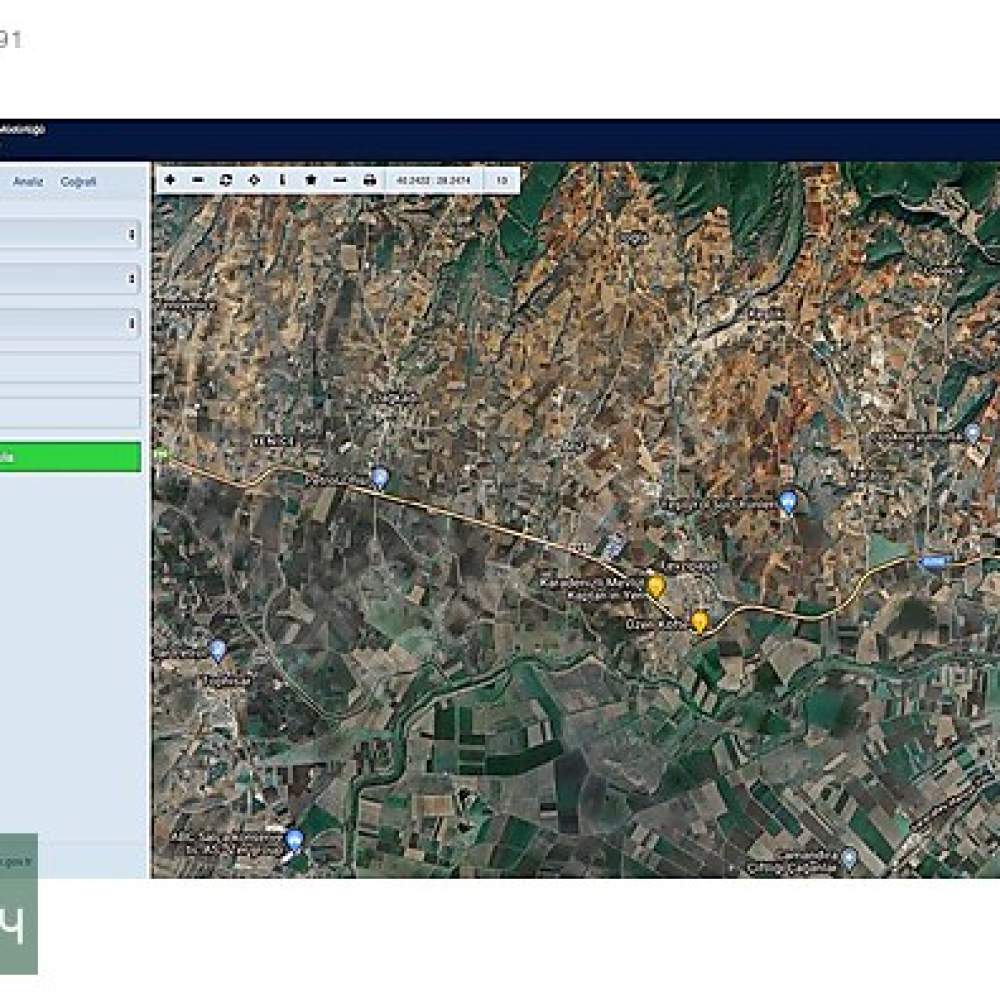Image resolution: width=1000 pixels, height=1000 pixels.
Task: Click the green query button
Action: [x=70, y=457]
